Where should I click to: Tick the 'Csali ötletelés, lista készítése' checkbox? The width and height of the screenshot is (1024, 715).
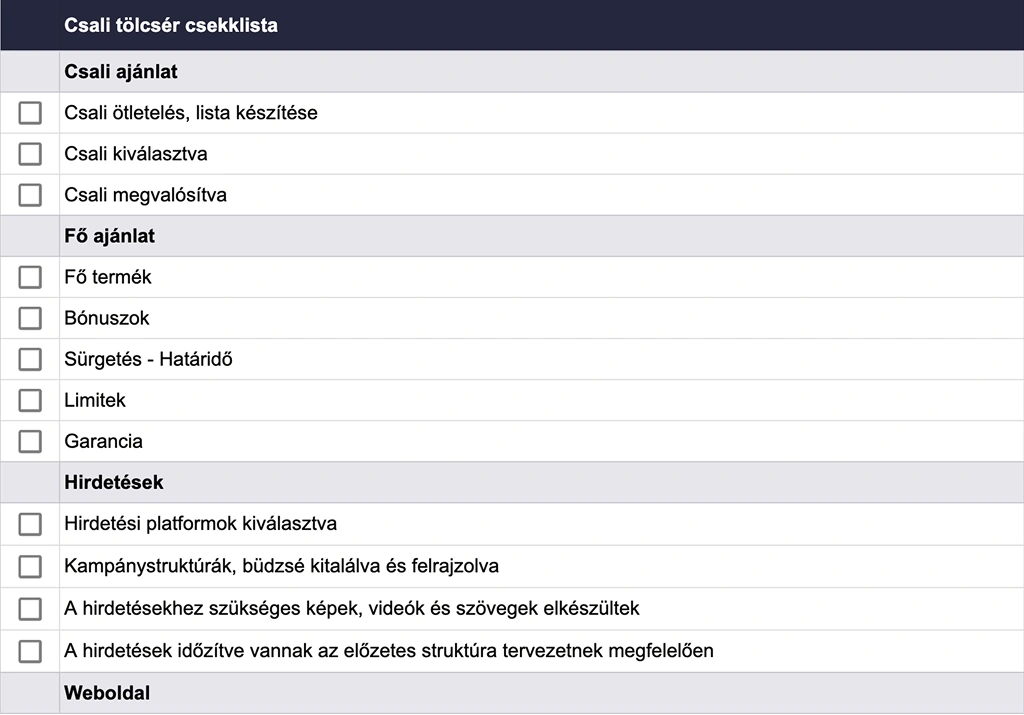tap(30, 113)
